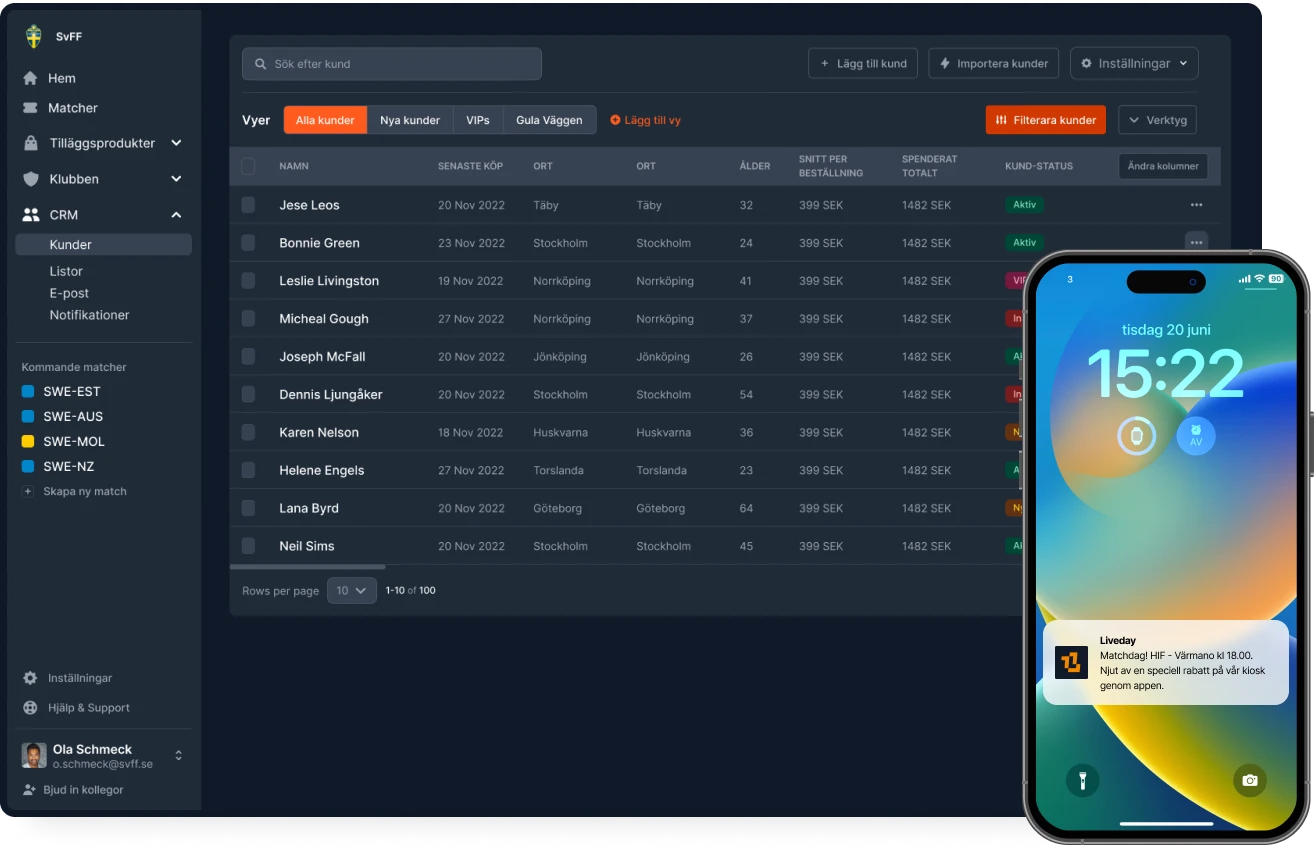
Task: Tap the flashlight icon on phone lockscreen
Action: (1082, 780)
